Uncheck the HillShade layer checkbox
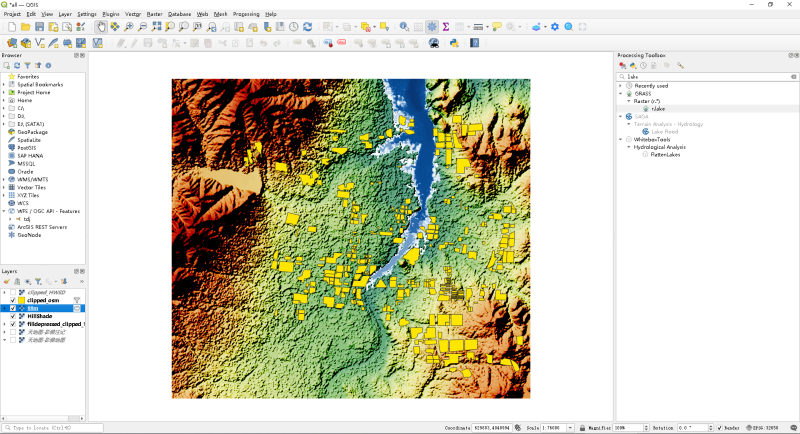This screenshot has height=434, width=800. tap(13, 316)
